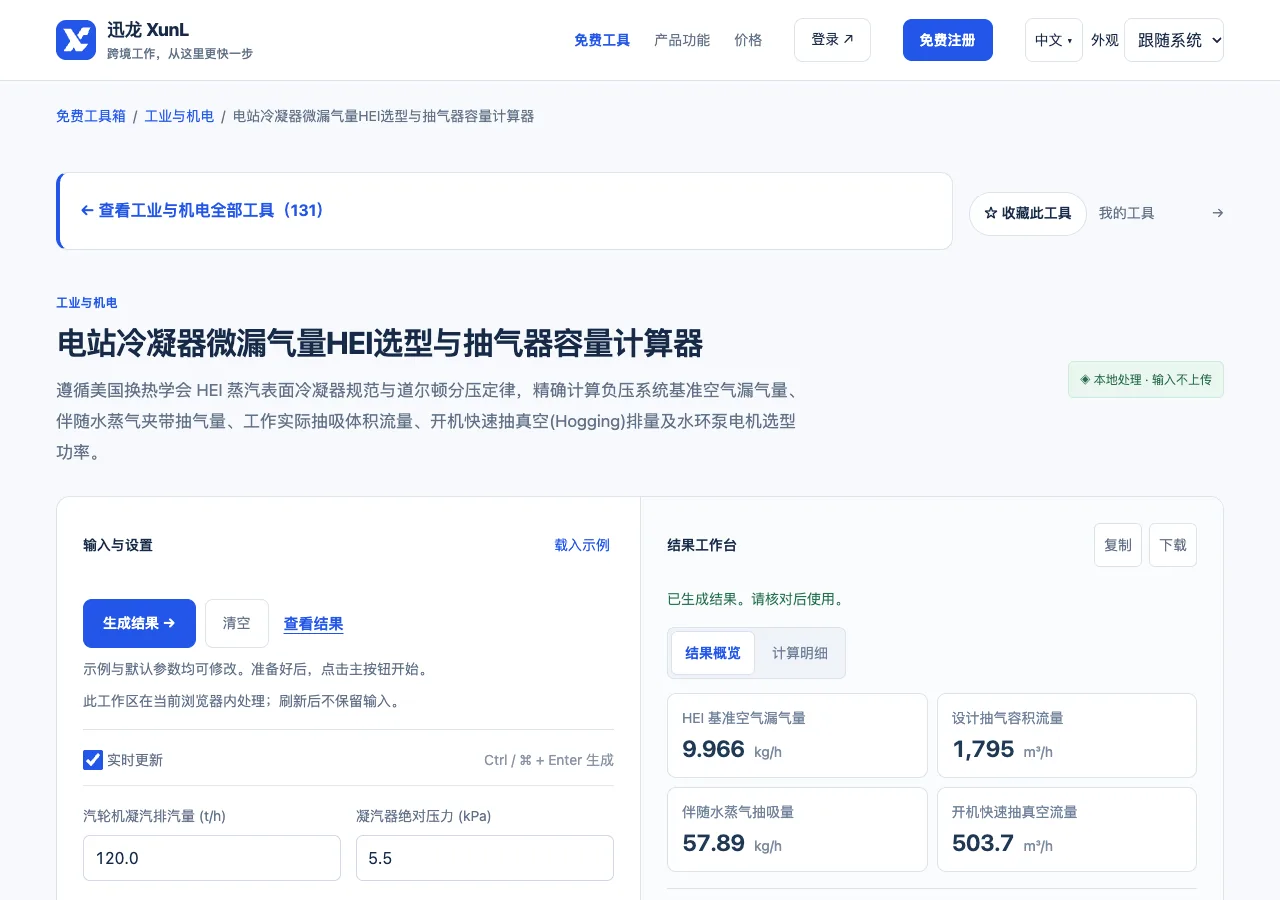This screenshot has height=900, width=1280.
Task: Click the 本地处理 · 输入不上传 badge
Action: pyautogui.click(x=1146, y=380)
